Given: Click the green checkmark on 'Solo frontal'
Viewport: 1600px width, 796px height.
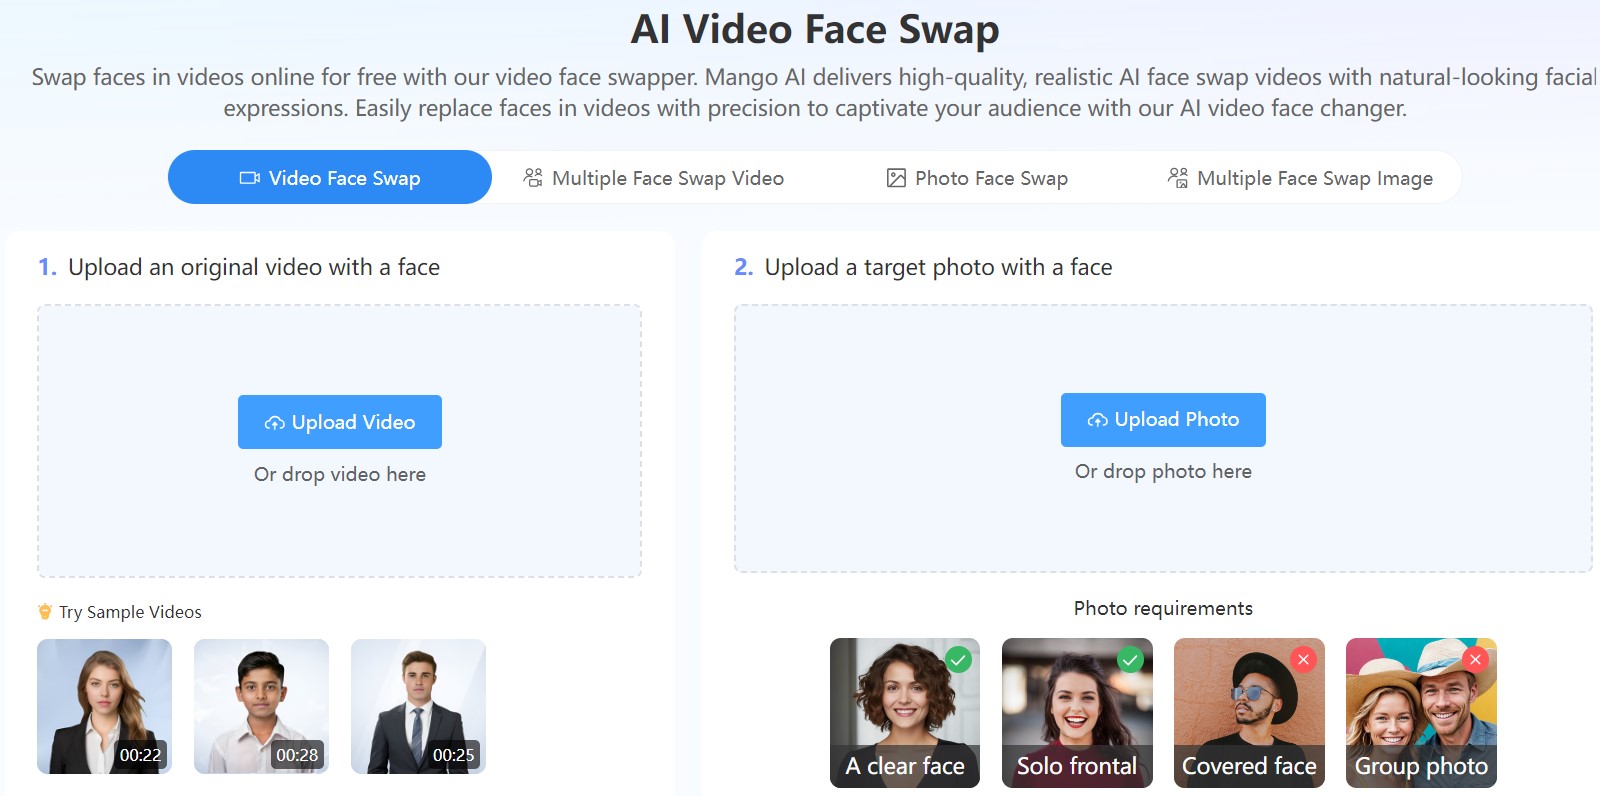Looking at the screenshot, I should click(x=1130, y=660).
